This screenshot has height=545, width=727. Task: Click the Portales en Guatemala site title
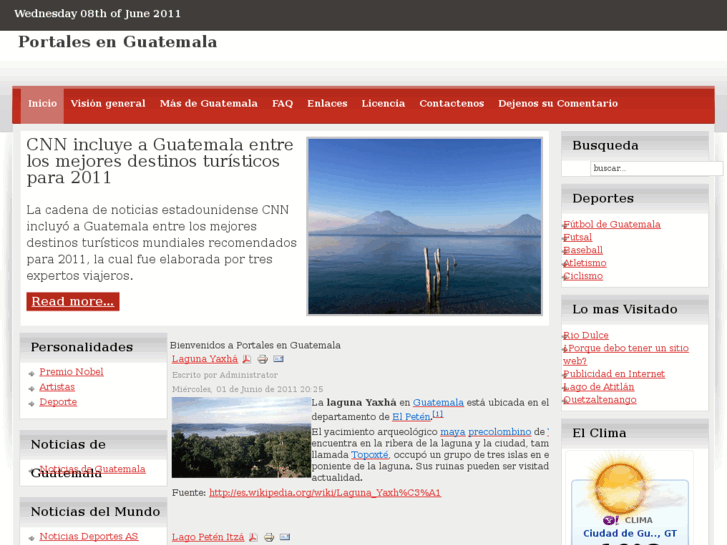pyautogui.click(x=117, y=42)
